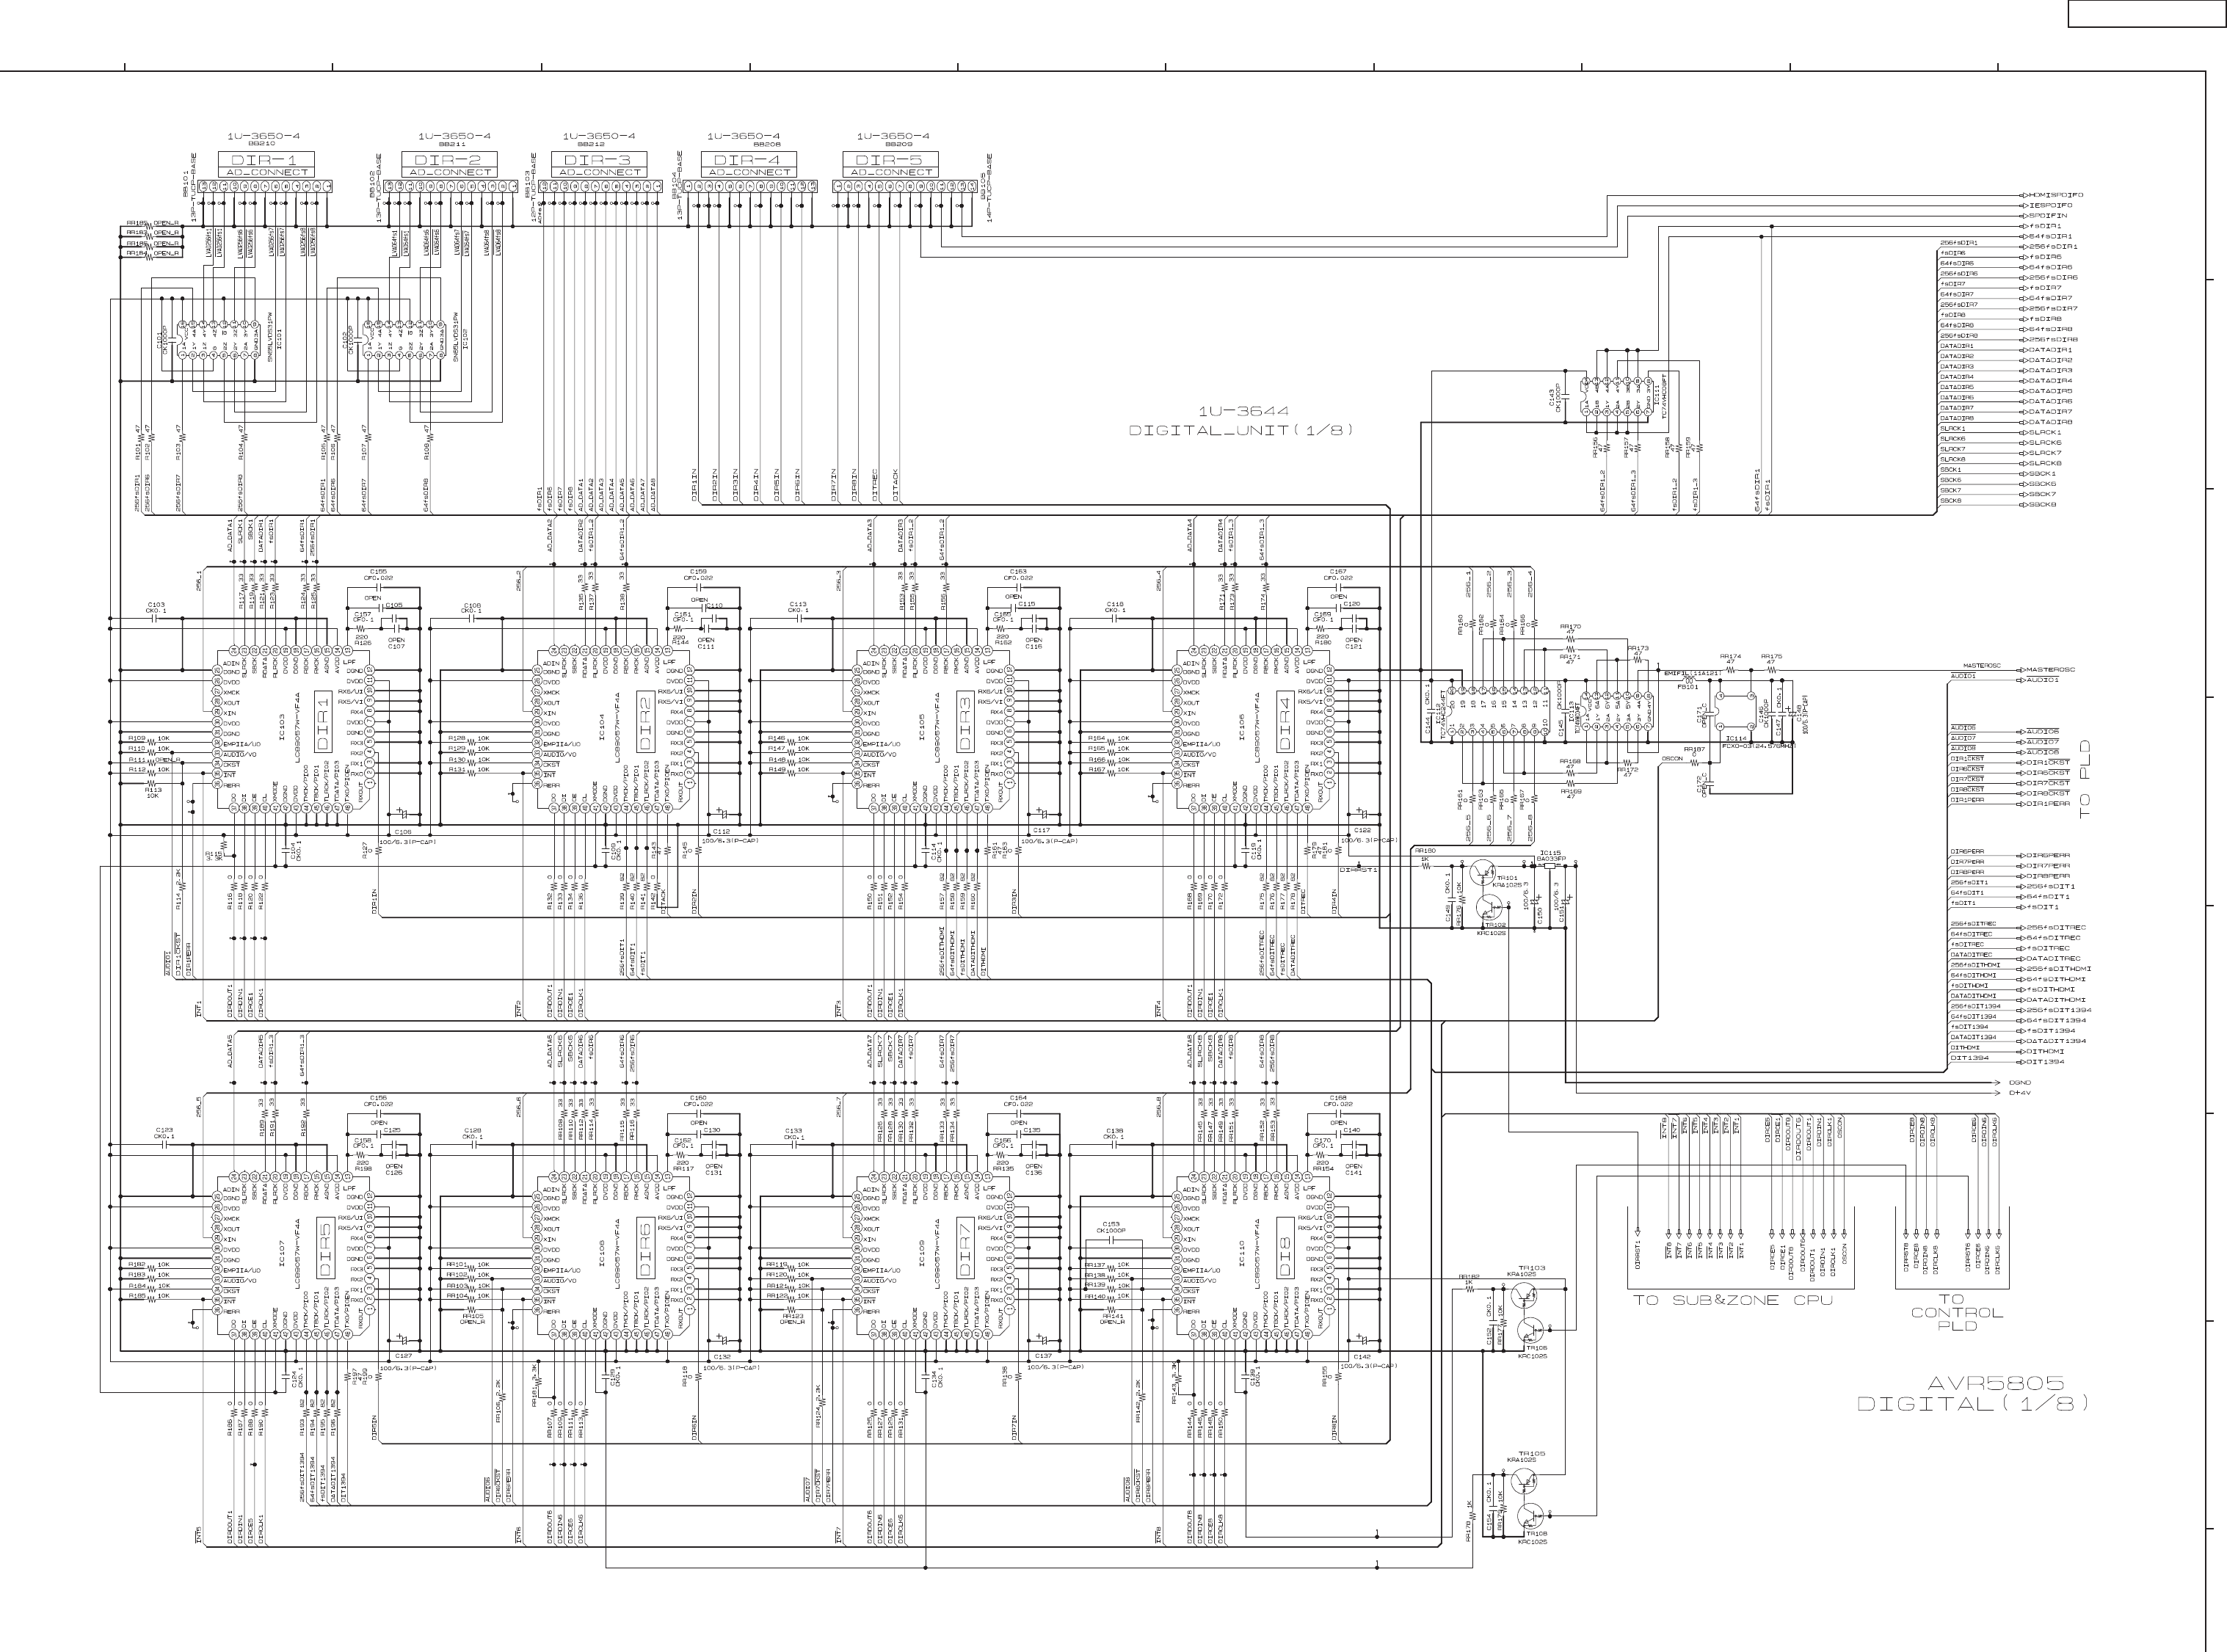Click the TO SUB&ZONE CPU label
Viewport: 2227px width, 1652px height.
[1732, 1300]
